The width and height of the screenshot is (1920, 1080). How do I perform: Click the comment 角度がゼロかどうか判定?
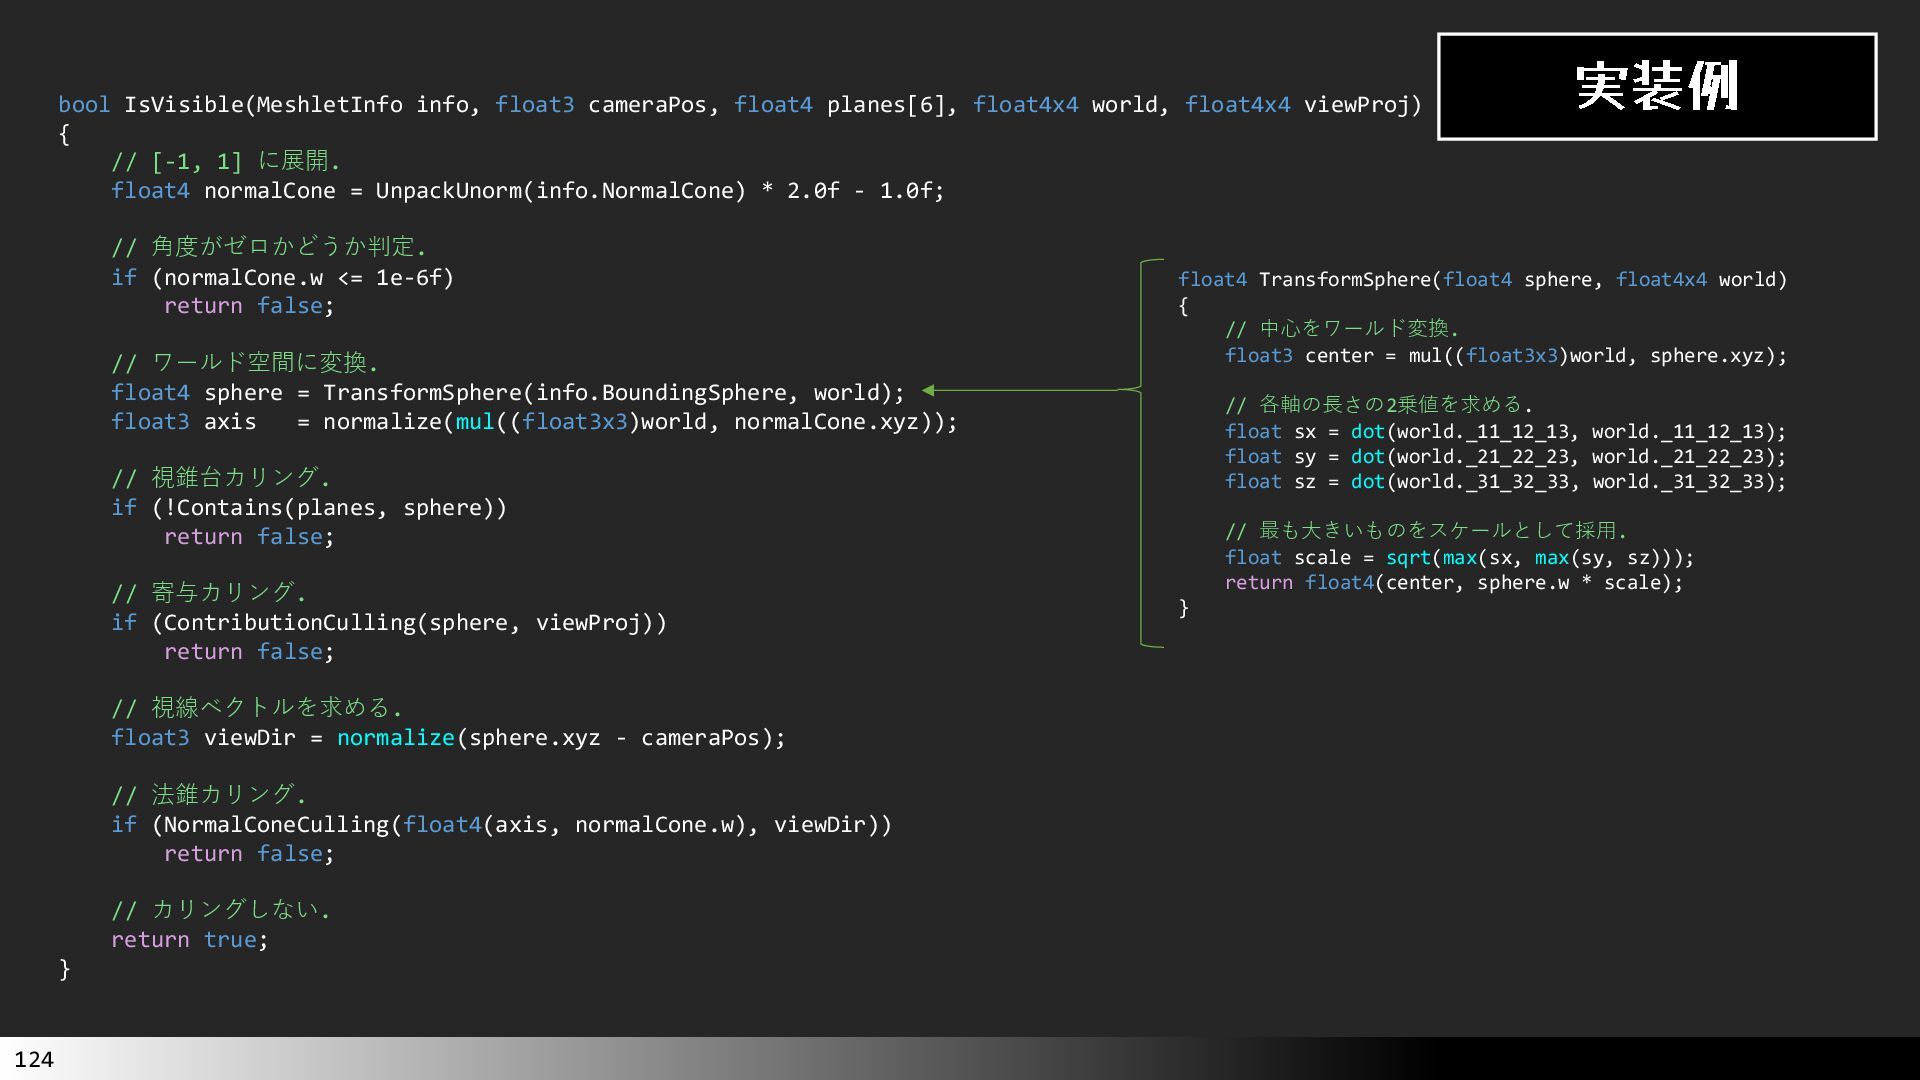[269, 247]
